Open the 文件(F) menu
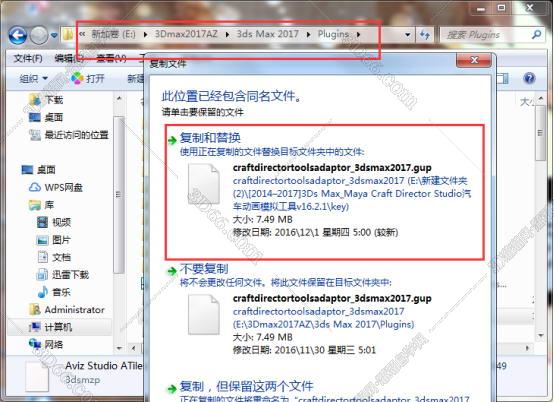This screenshot has height=402, width=554. [28, 58]
